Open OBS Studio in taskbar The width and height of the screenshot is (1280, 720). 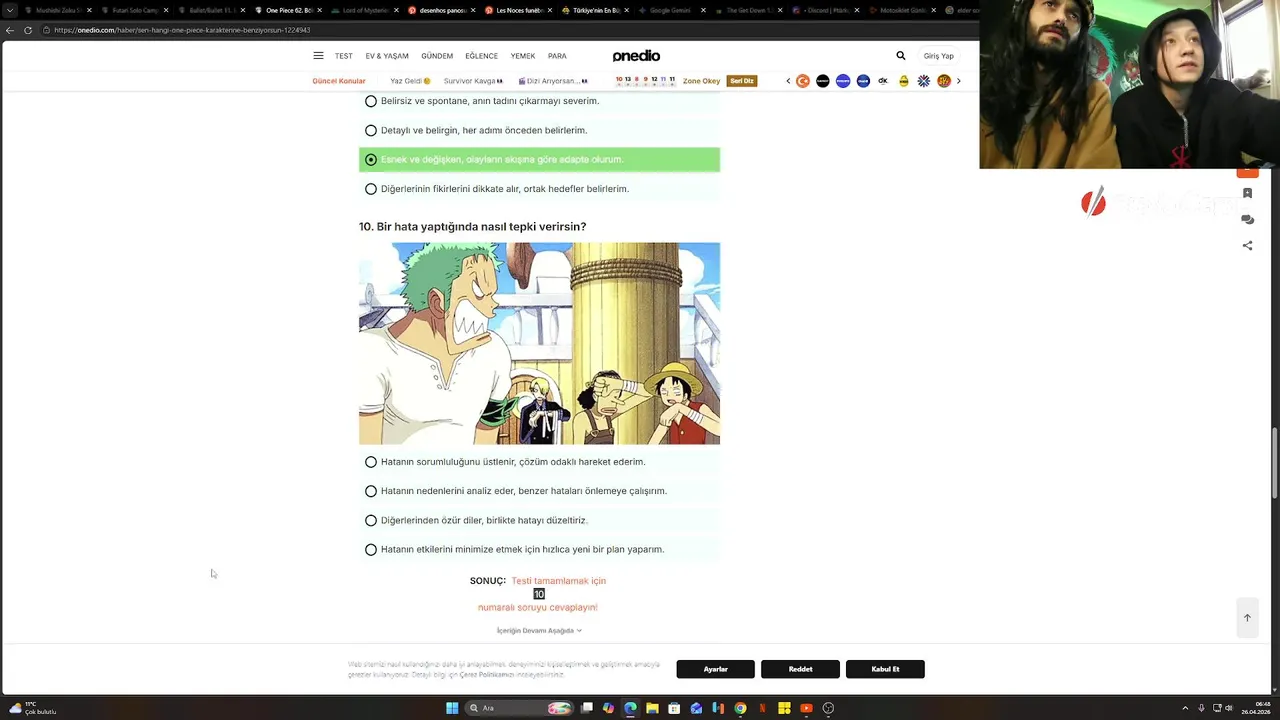pyautogui.click(x=828, y=708)
